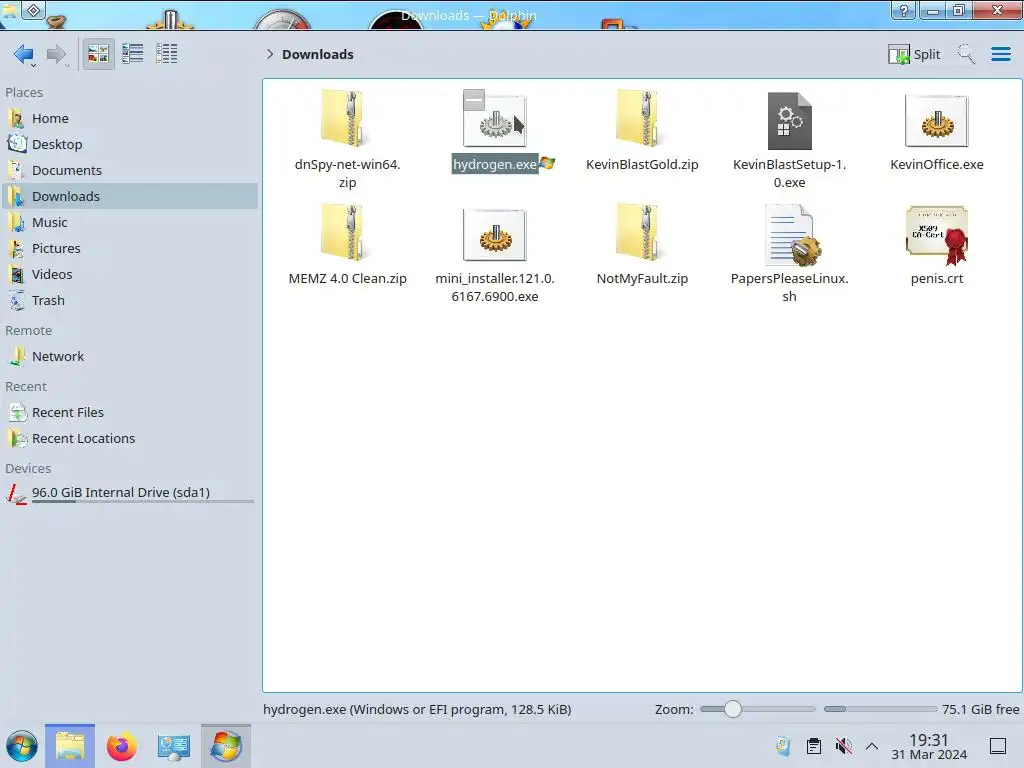Launch Firefox from the taskbar

[121, 746]
